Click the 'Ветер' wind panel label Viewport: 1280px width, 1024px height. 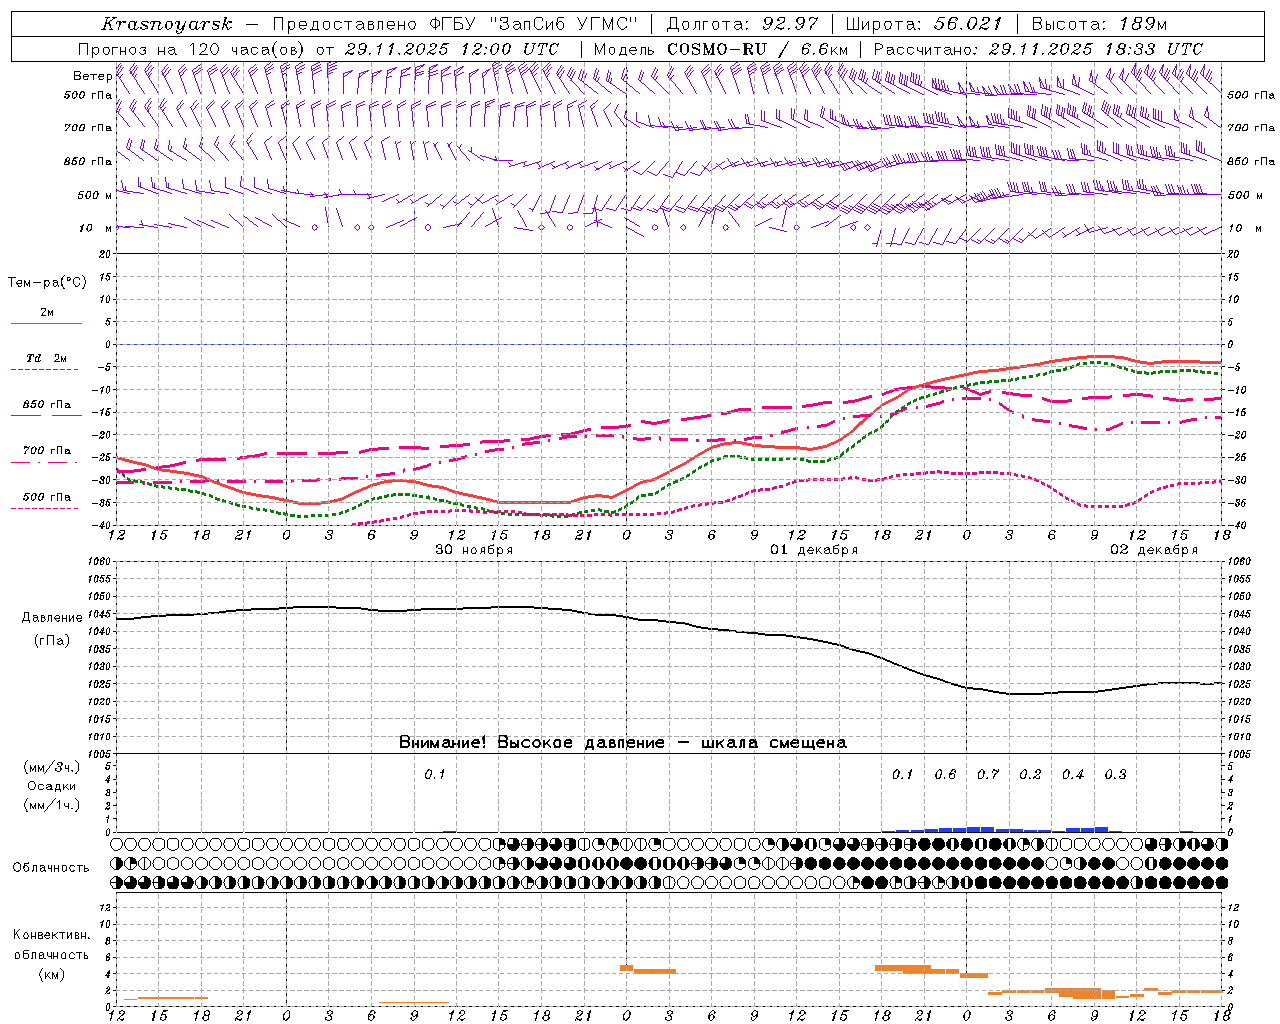coord(93,76)
